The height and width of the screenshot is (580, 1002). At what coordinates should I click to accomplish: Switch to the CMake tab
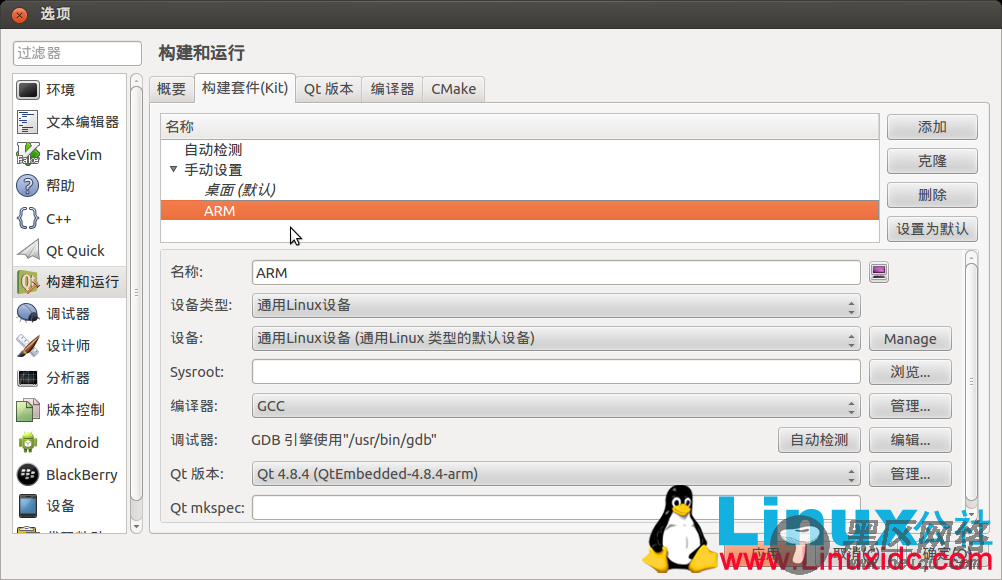[x=453, y=89]
